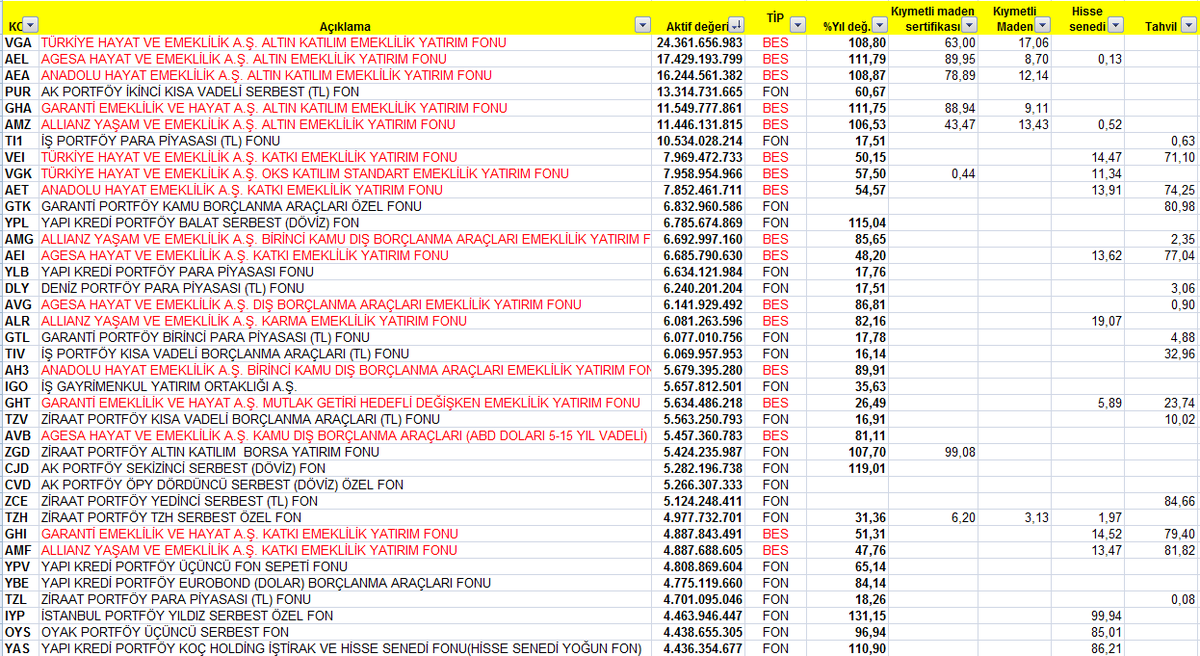The height and width of the screenshot is (656, 1200).
Task: Select the yearly change value 26,49
Action: (x=870, y=403)
